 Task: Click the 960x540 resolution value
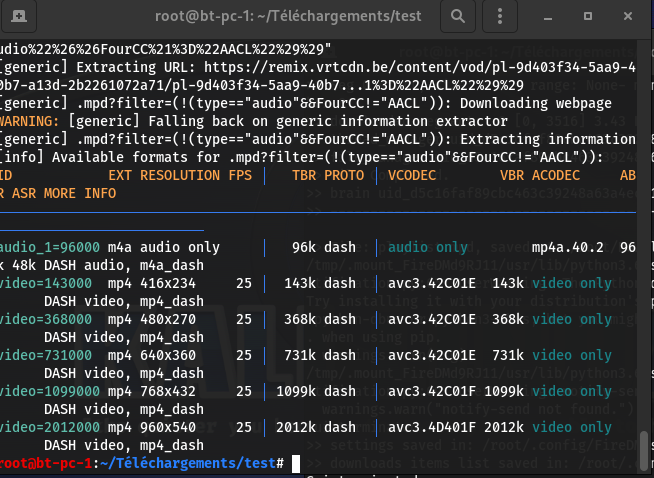[168, 427]
